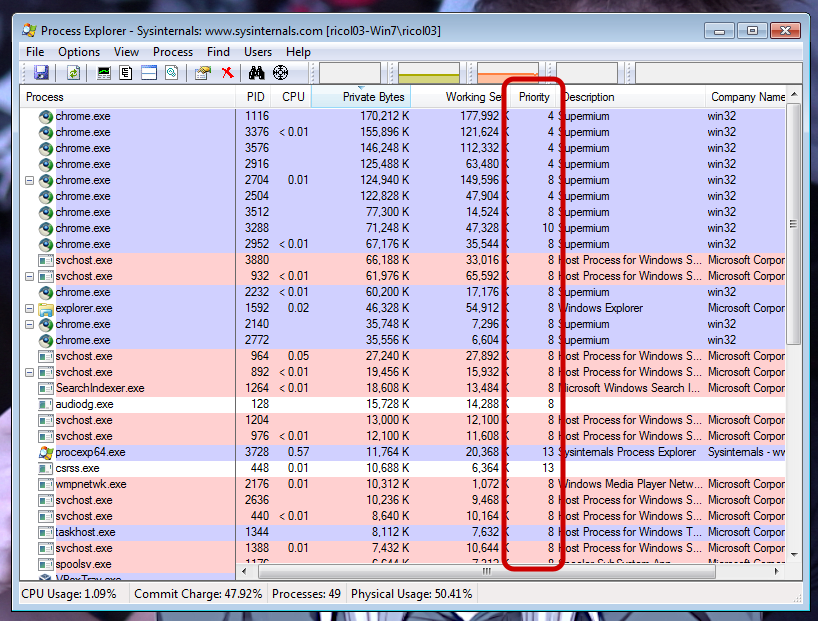818x621 pixels.
Task: Collapse chrome.exe PID 2140 tree node
Action: pos(30,325)
